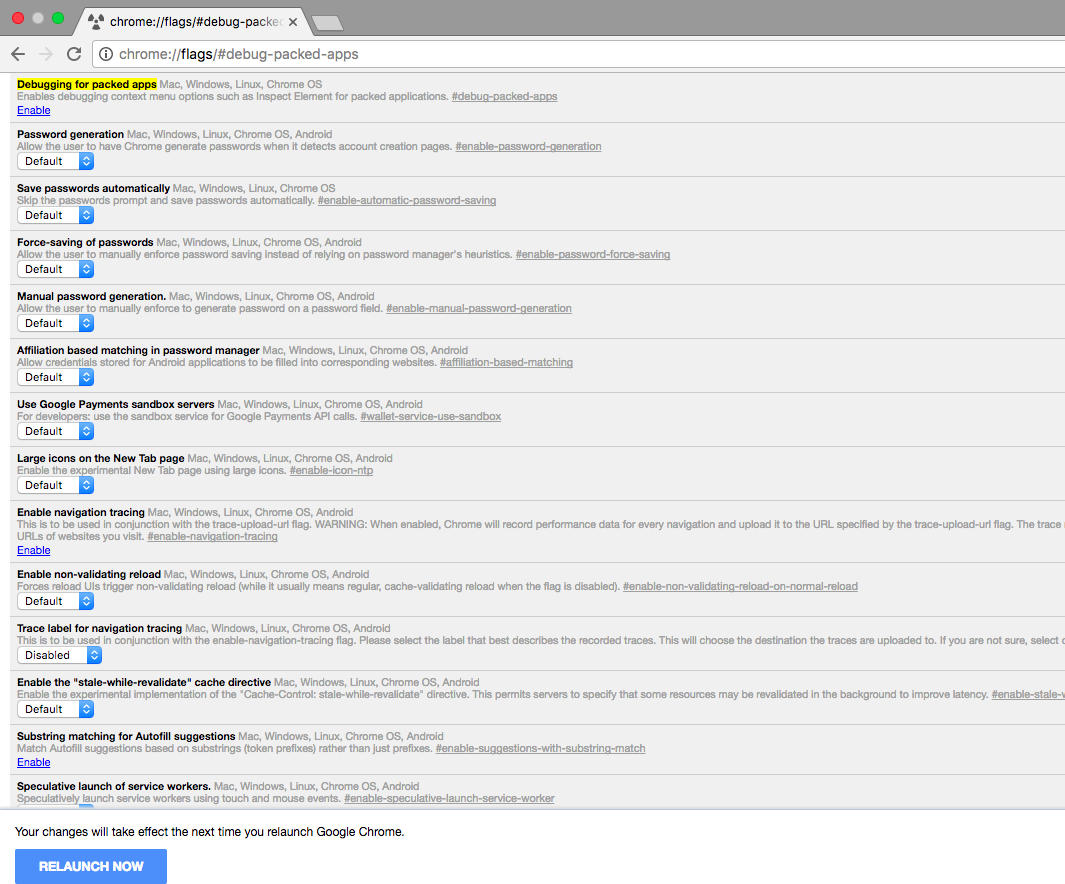The width and height of the screenshot is (1065, 884).
Task: Enable Debugging for packed apps
Action: pyautogui.click(x=33, y=110)
